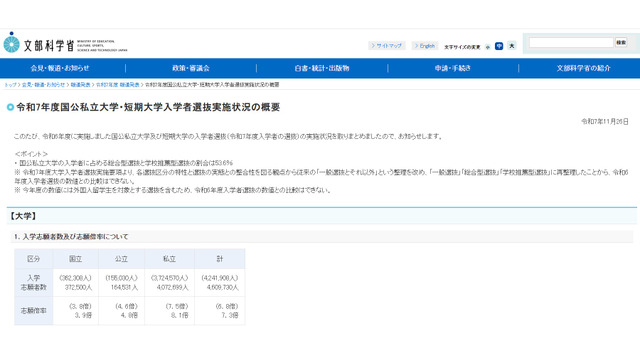
Task: Click heading 1. 入学志願者数及び志願倍率について
Action: point(71,237)
